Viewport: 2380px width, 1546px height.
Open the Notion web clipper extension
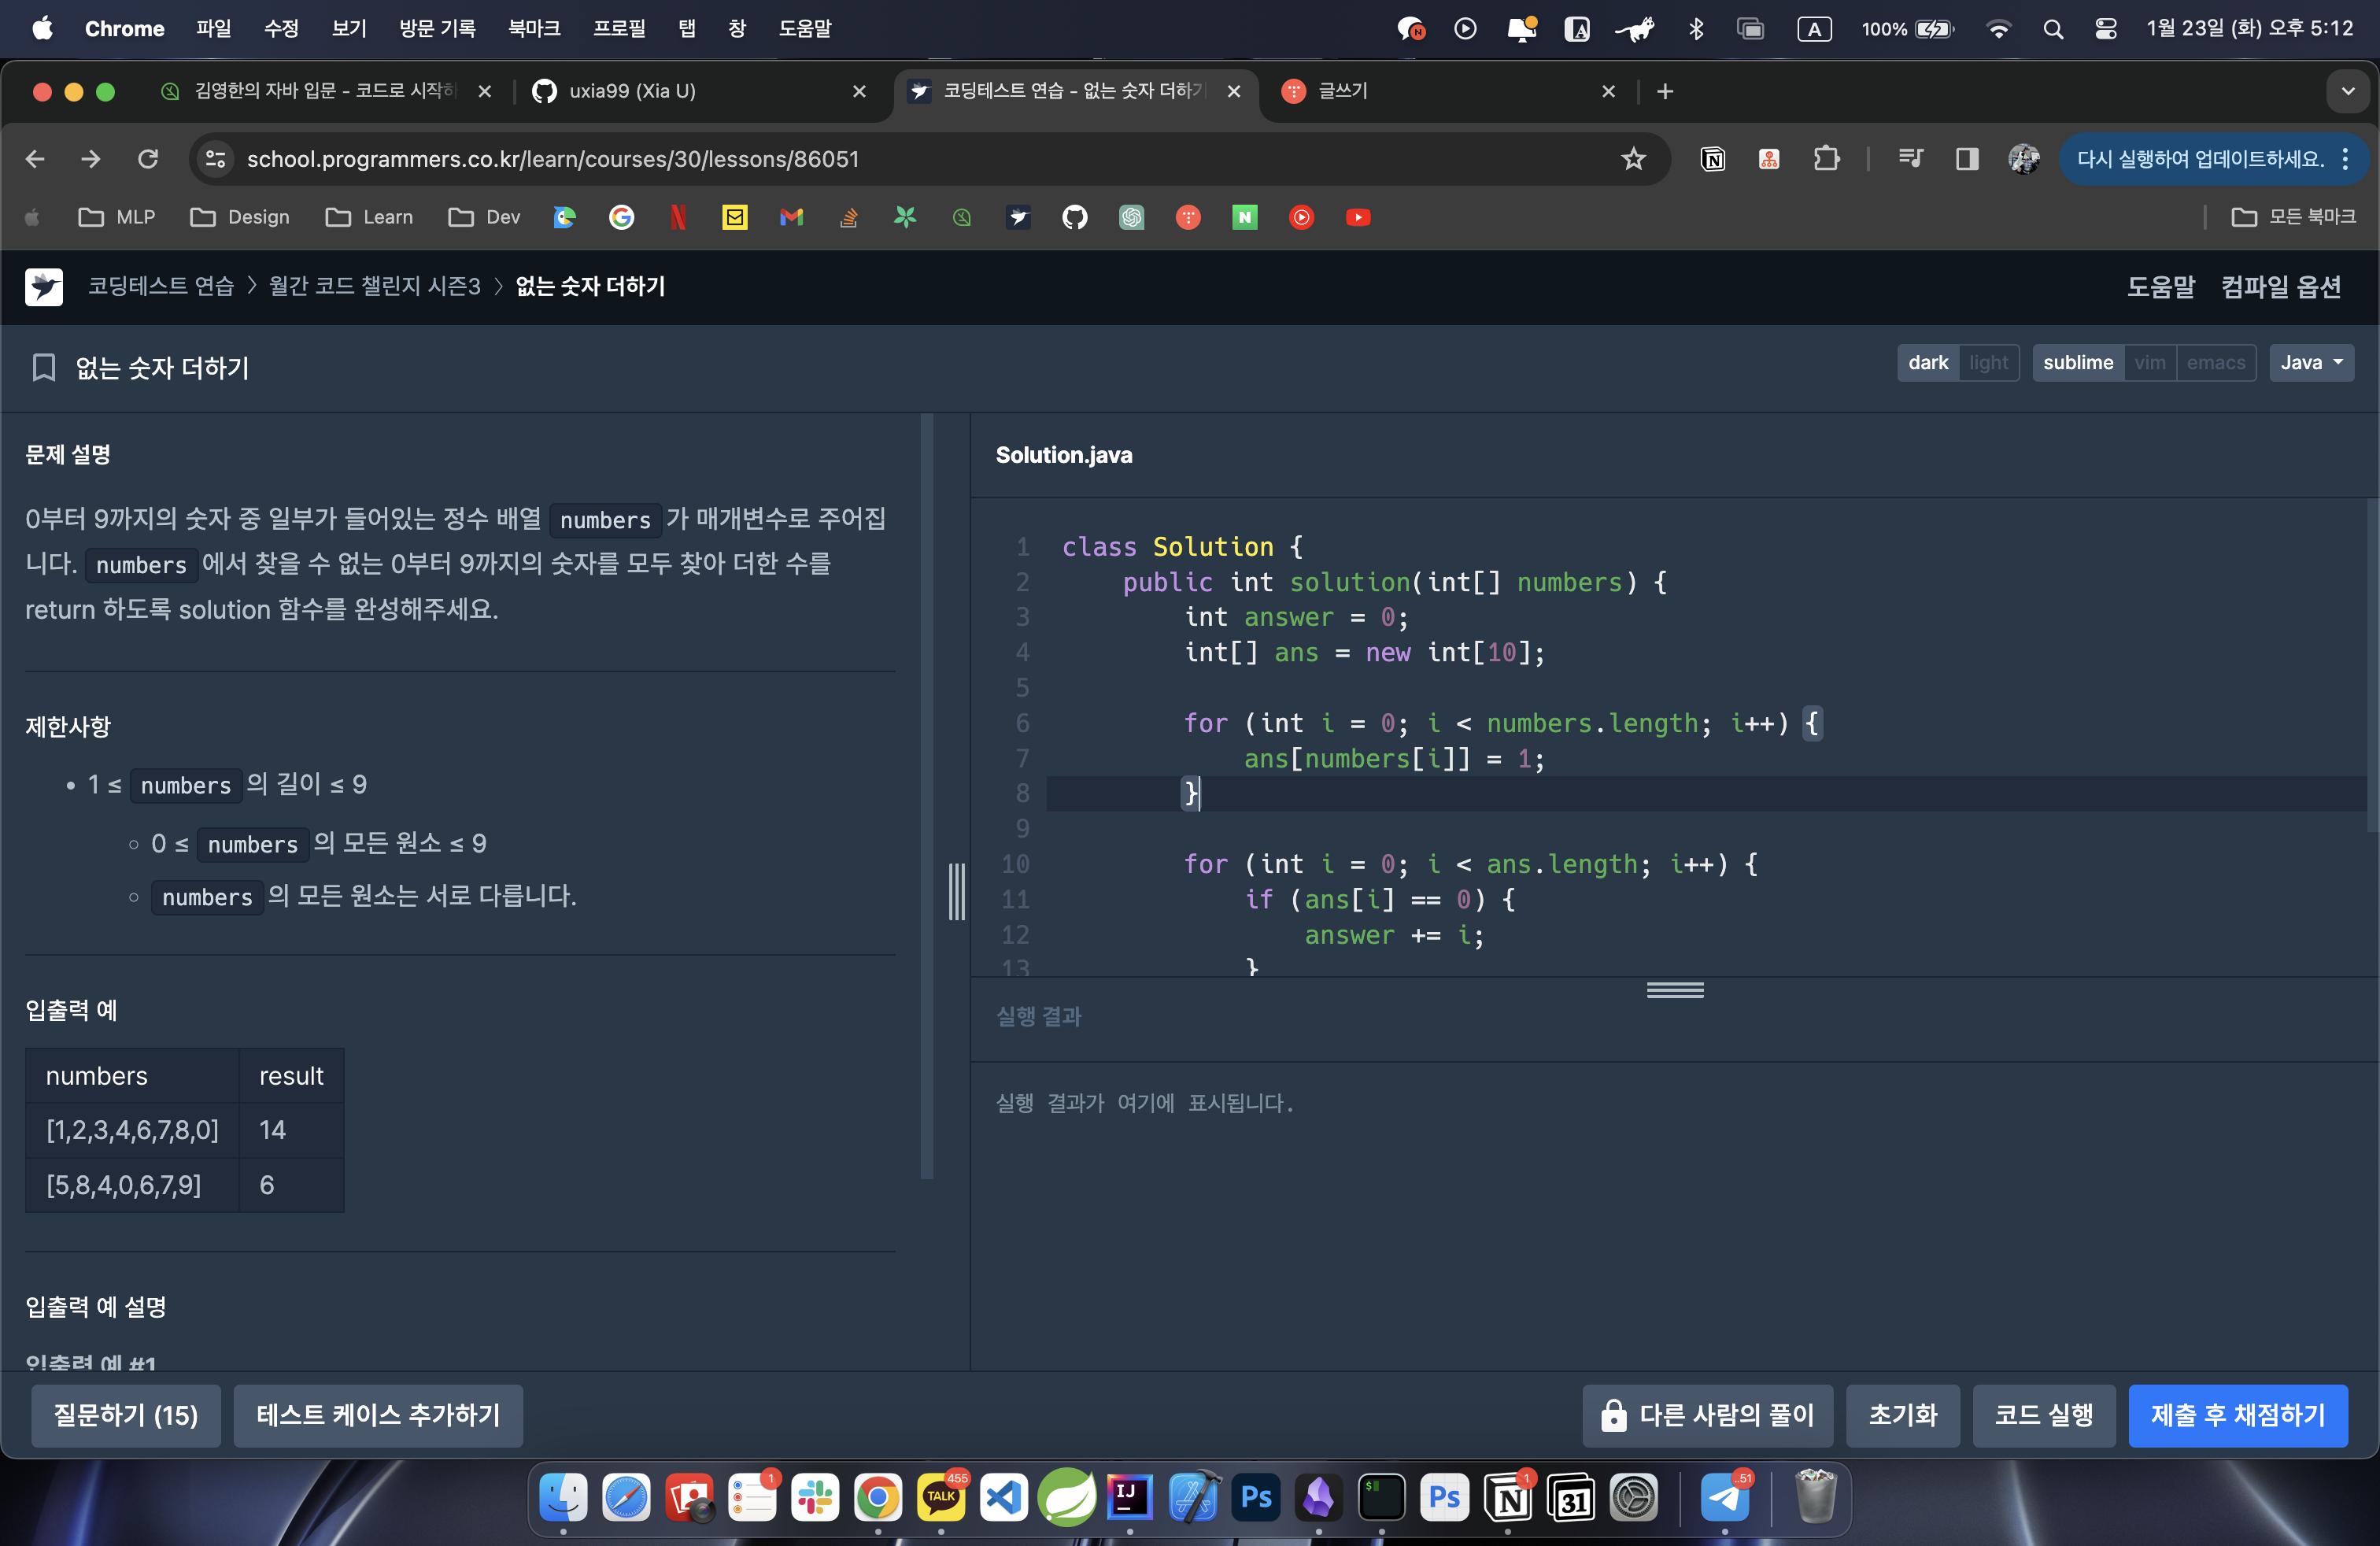coord(1712,159)
